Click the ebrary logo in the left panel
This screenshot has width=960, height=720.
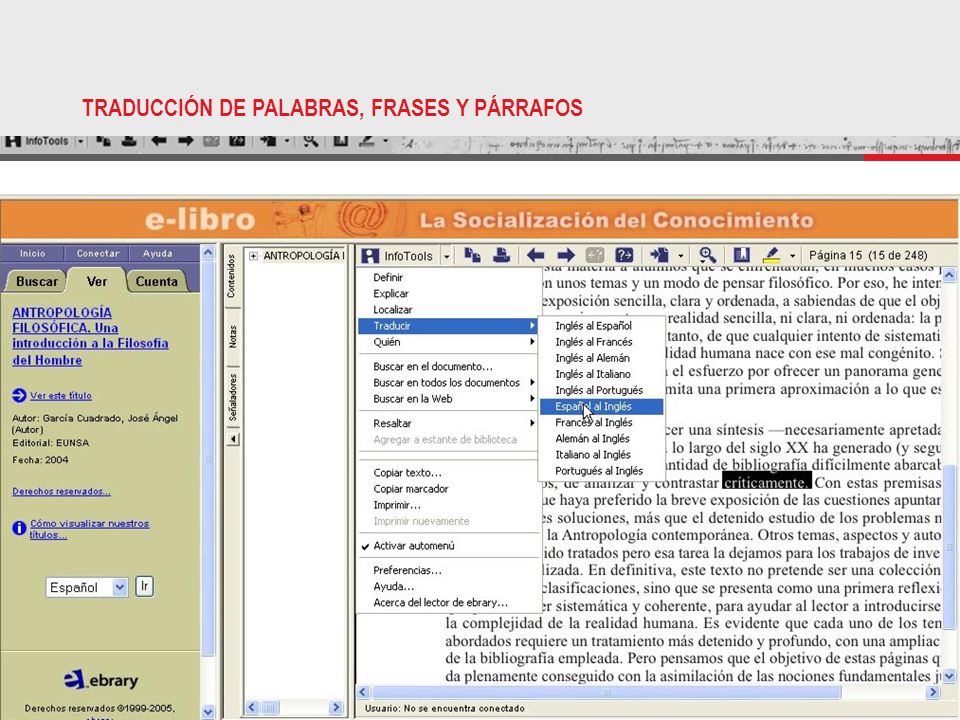pyautogui.click(x=101, y=680)
